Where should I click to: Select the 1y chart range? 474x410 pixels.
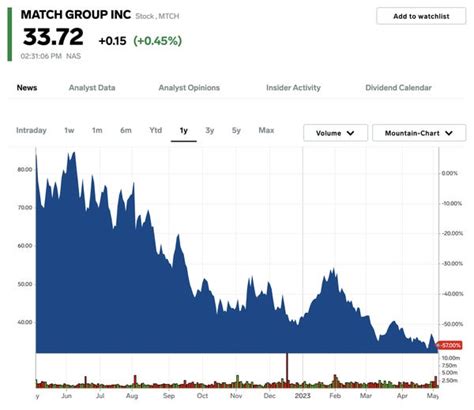click(x=184, y=130)
